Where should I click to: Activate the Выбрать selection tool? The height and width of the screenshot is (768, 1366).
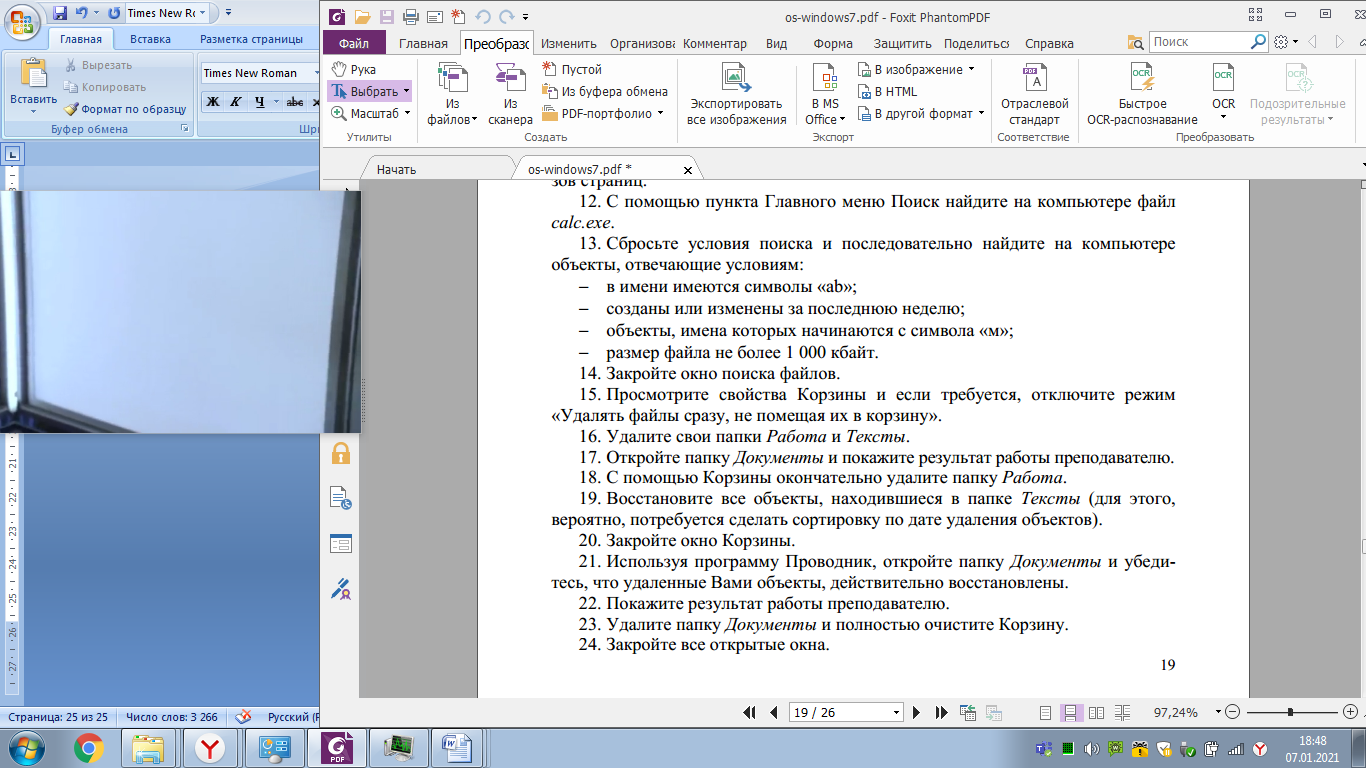(x=369, y=91)
